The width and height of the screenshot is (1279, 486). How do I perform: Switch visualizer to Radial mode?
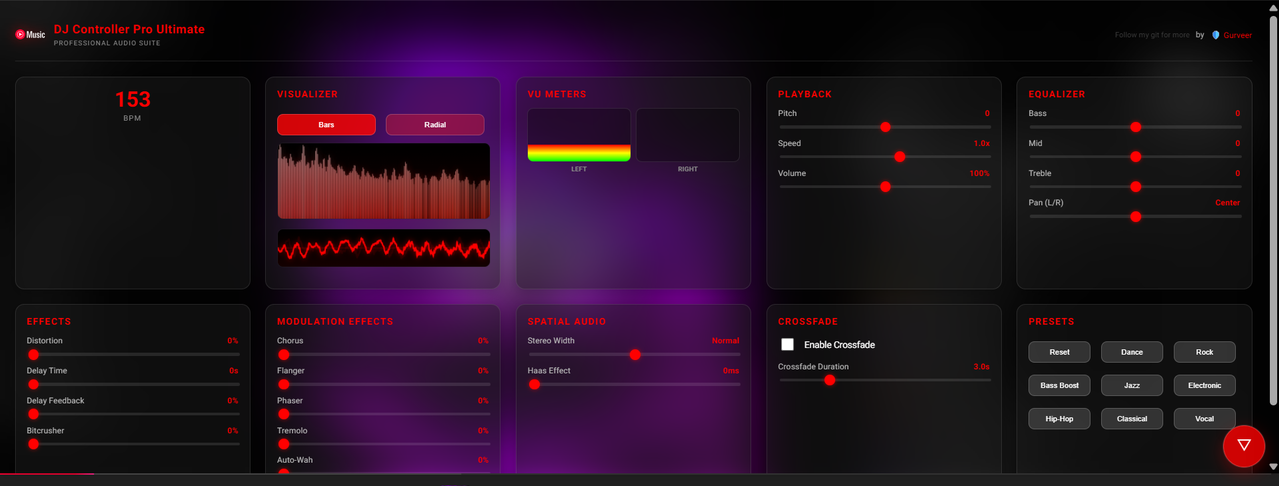pos(435,125)
